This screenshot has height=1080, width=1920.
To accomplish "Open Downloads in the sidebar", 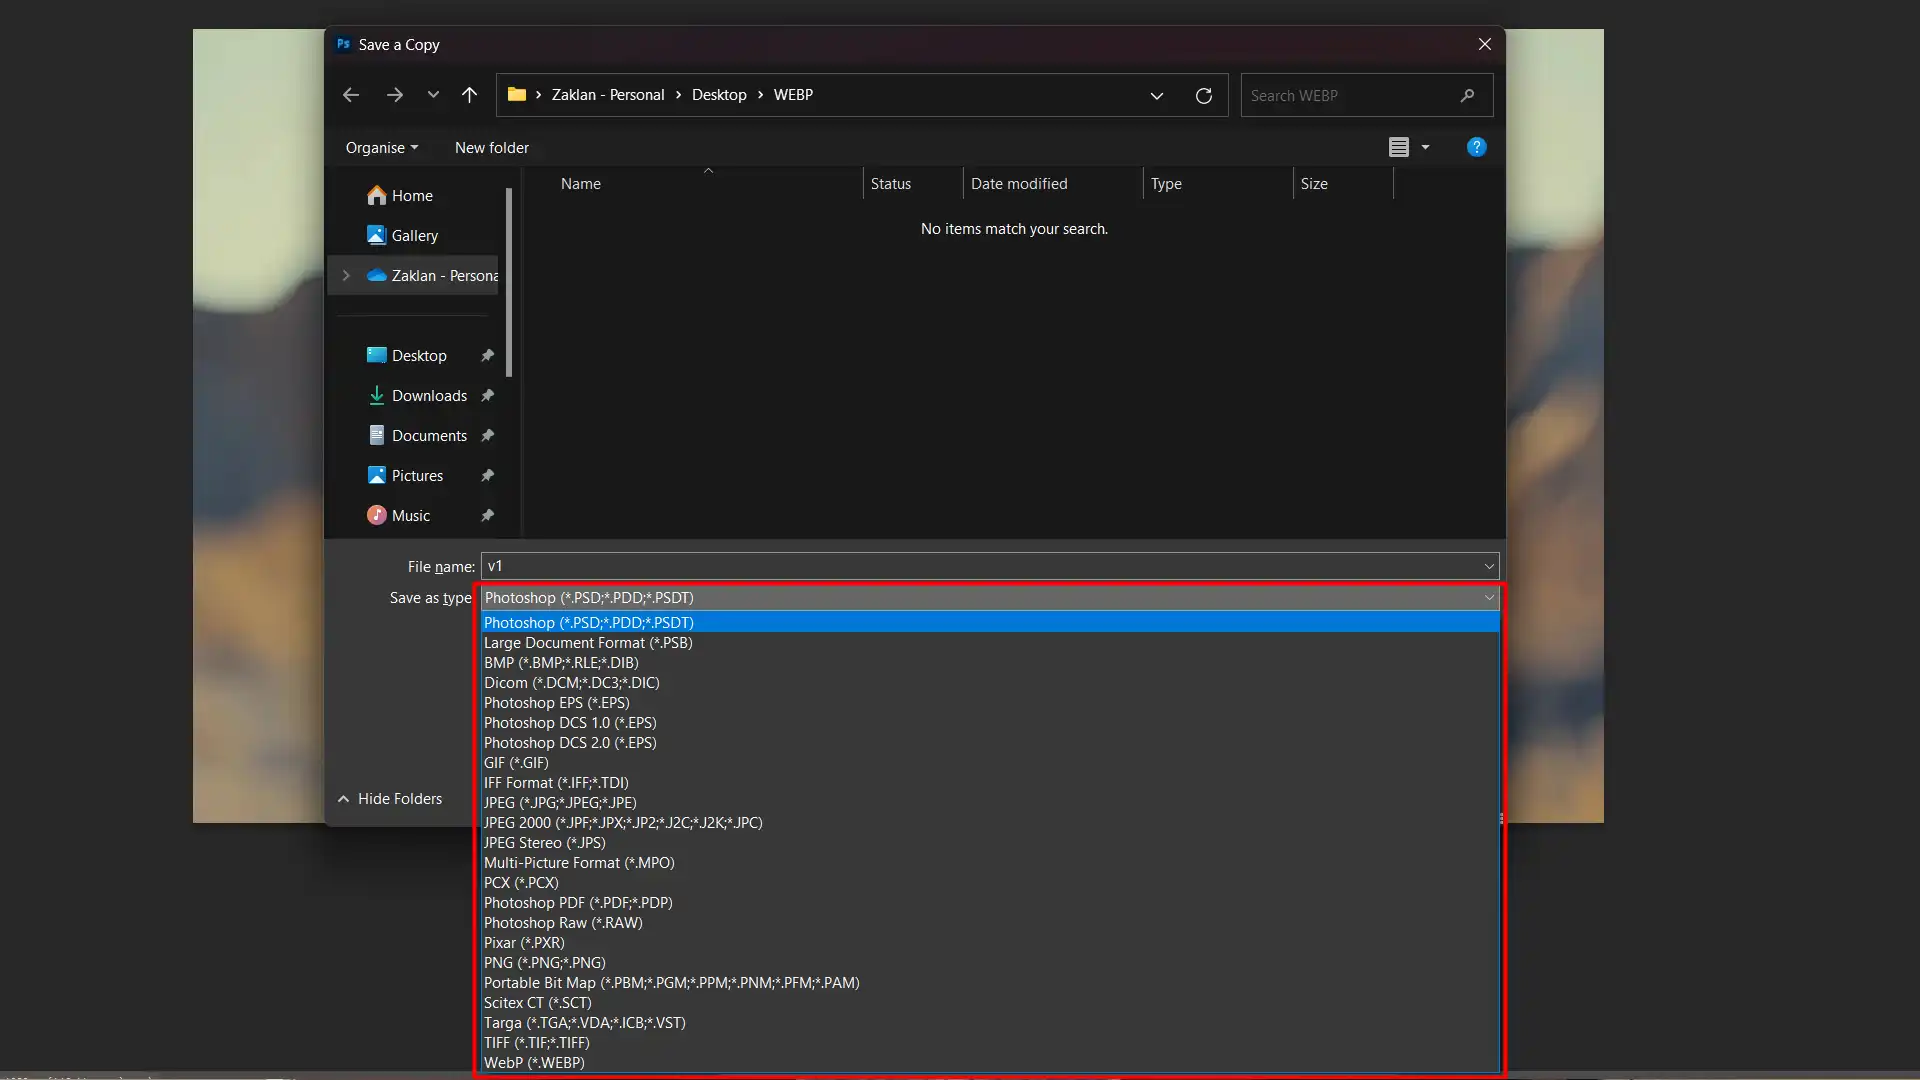I will pos(429,396).
